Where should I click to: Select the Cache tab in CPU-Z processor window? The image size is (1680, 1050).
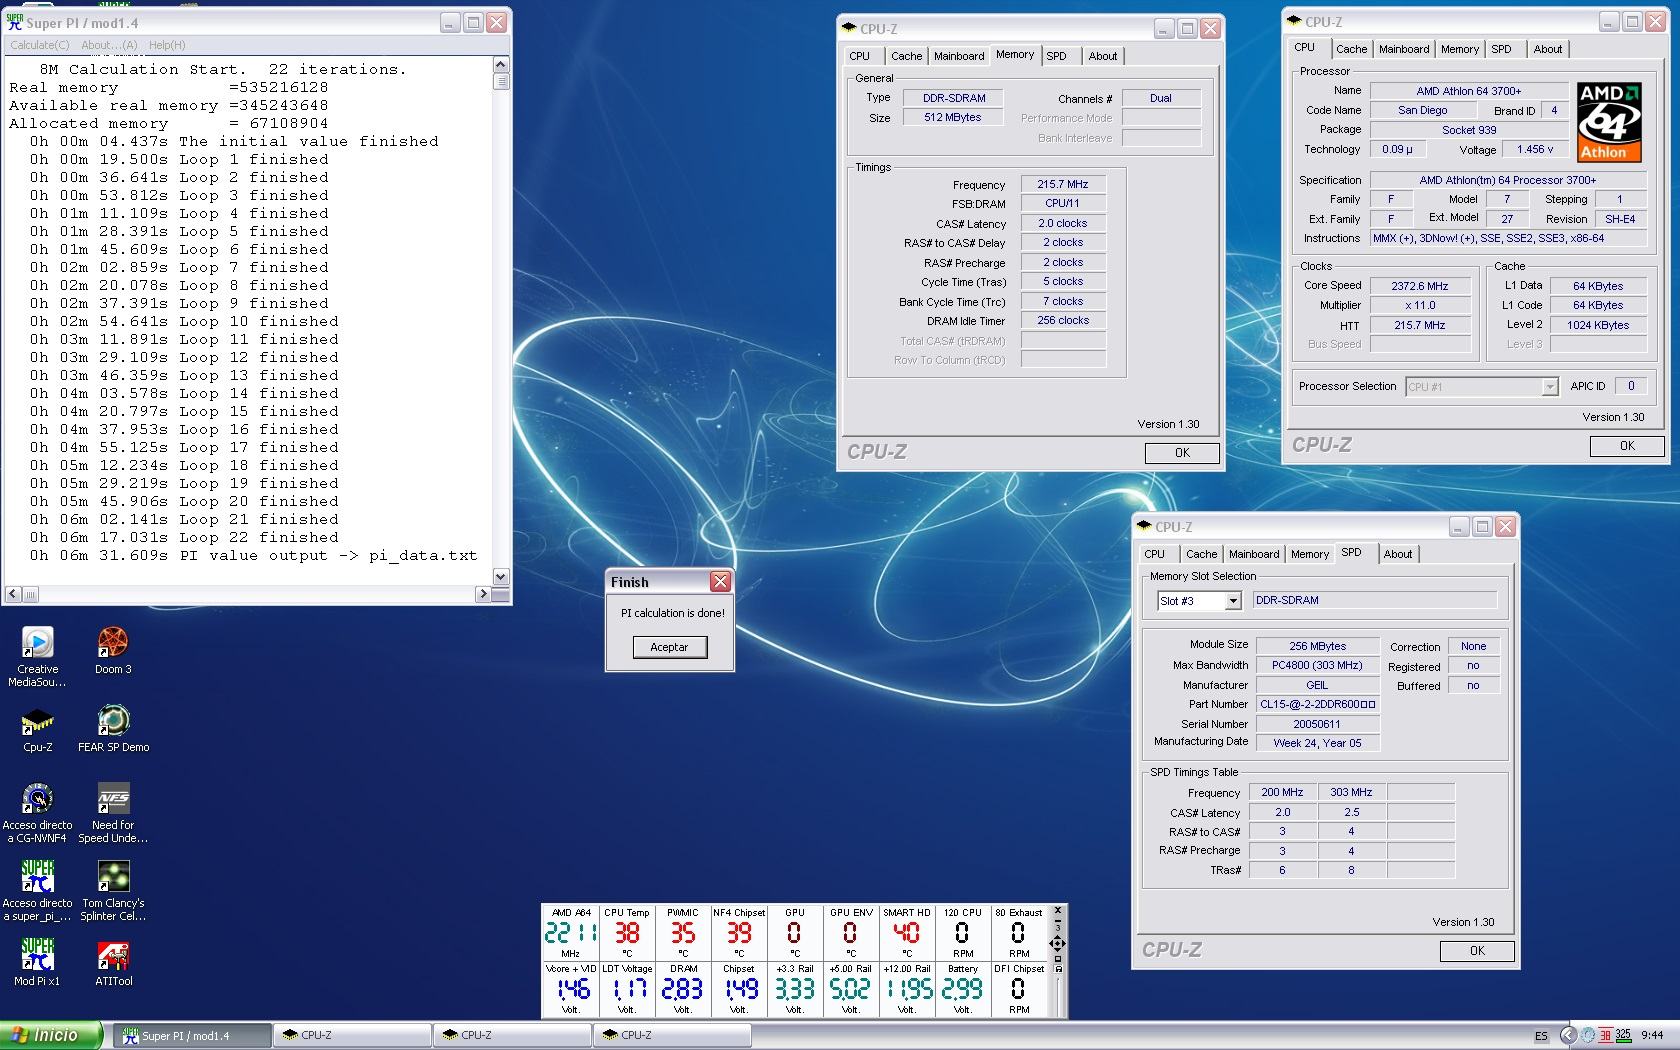1351,49
